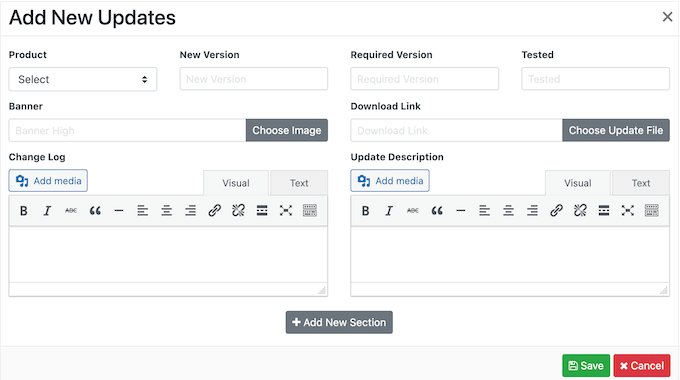680x380 pixels.
Task: Align center in the Change Log editor
Action: [167, 211]
